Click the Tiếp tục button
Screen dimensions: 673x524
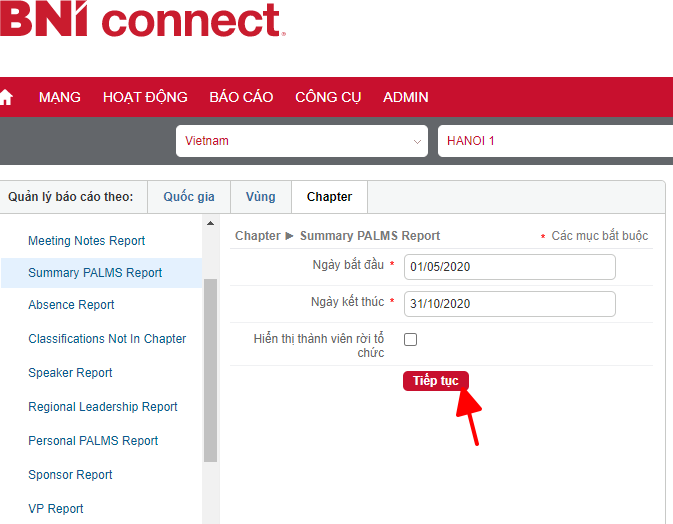(436, 381)
